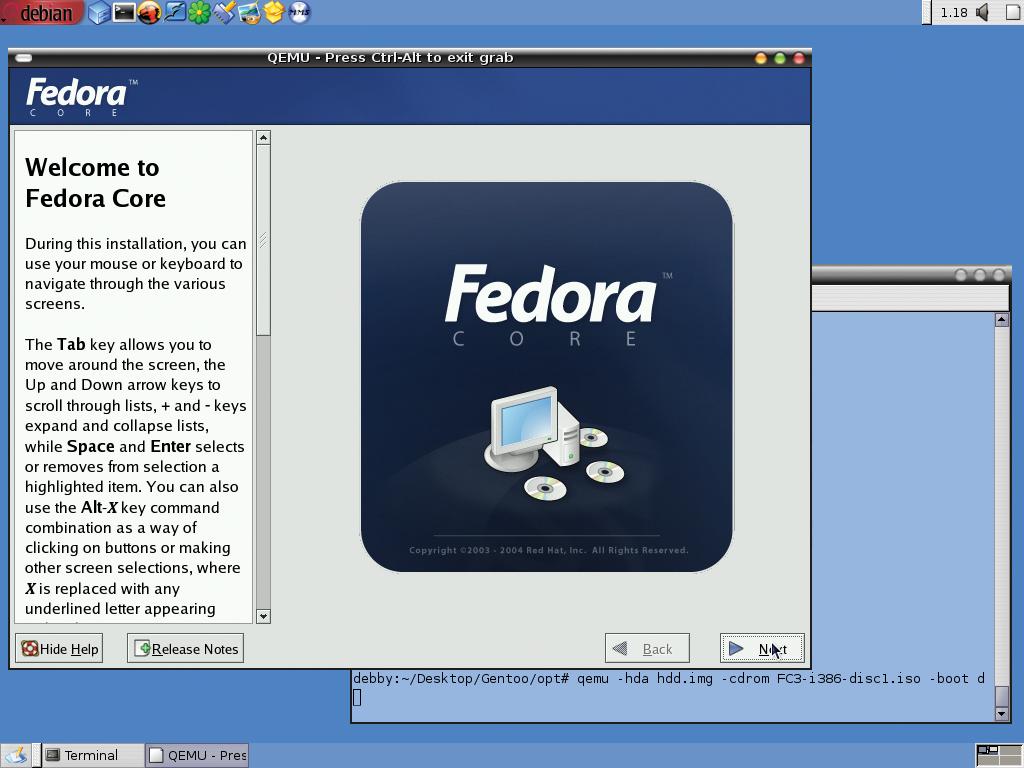1024x768 pixels.
Task: Click the Fedora Core logo in header
Action: pos(81,97)
